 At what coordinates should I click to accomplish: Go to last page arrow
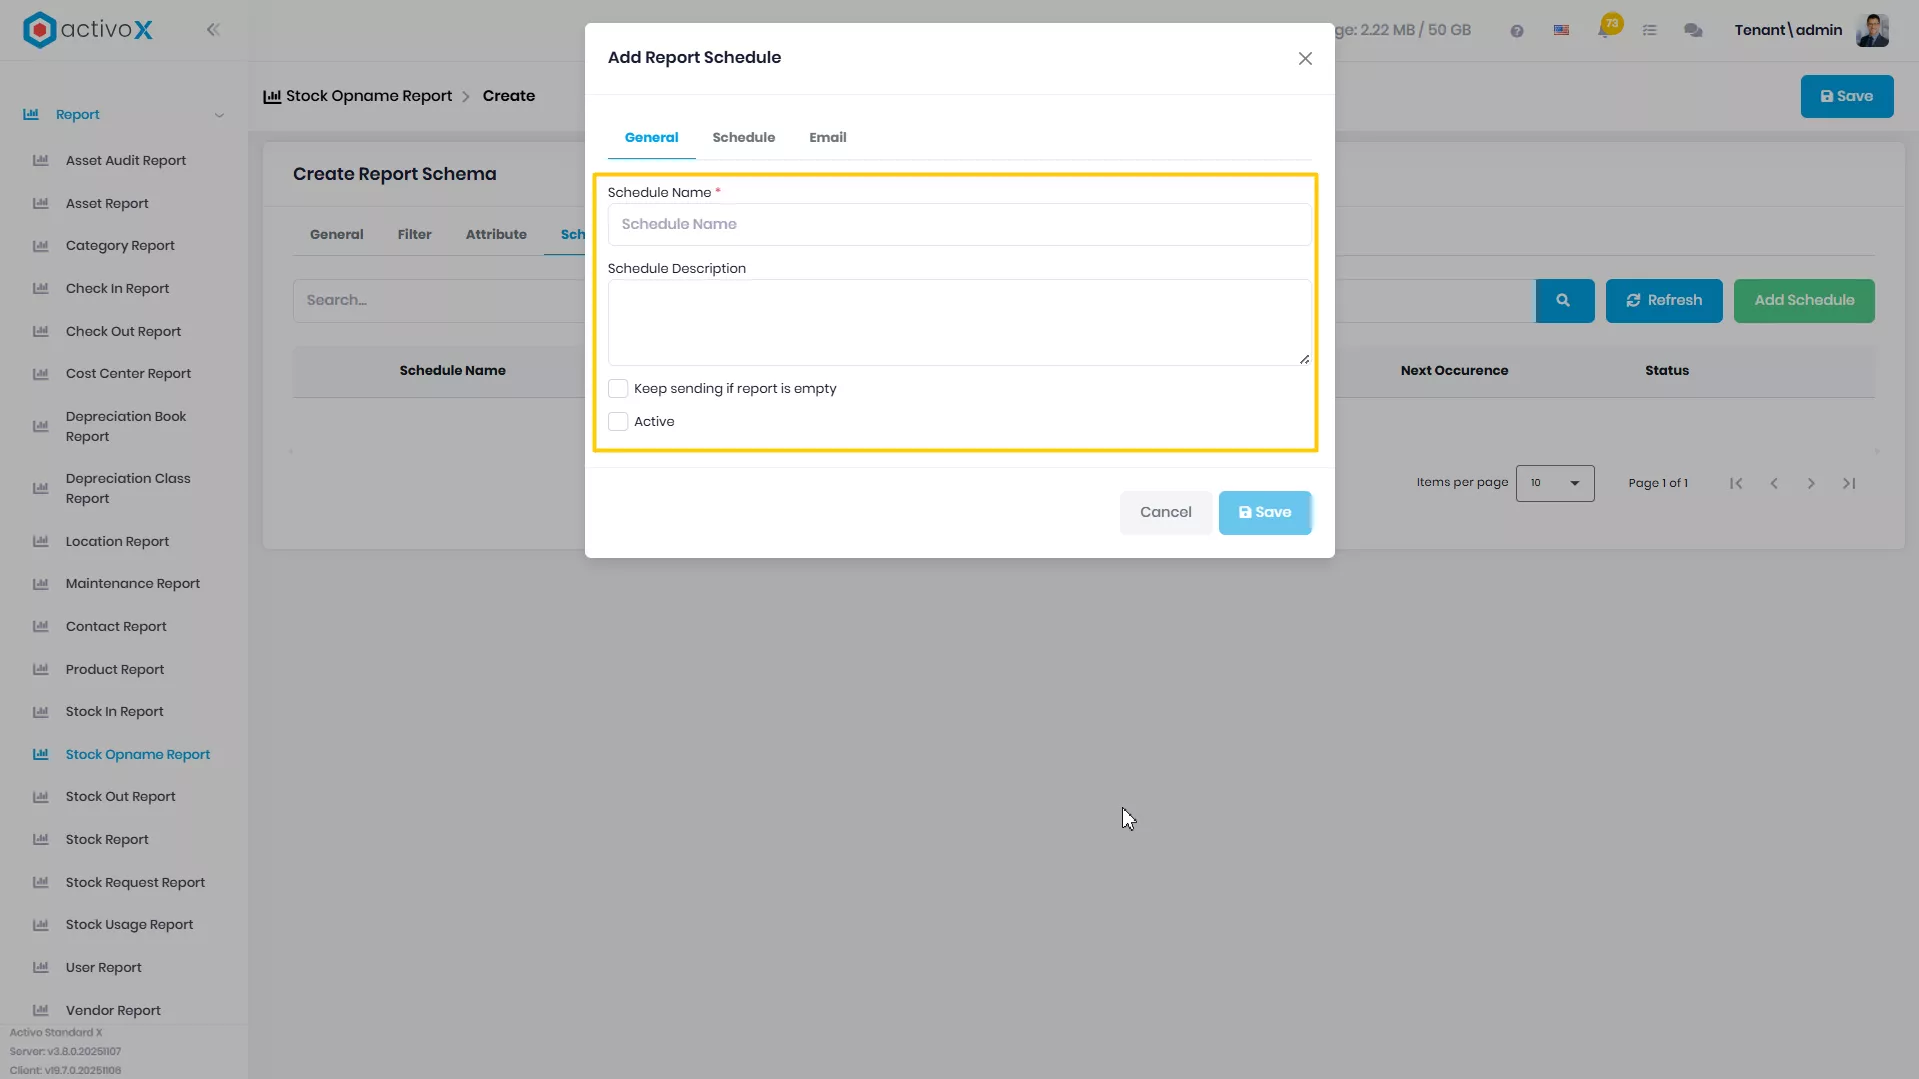coord(1849,484)
